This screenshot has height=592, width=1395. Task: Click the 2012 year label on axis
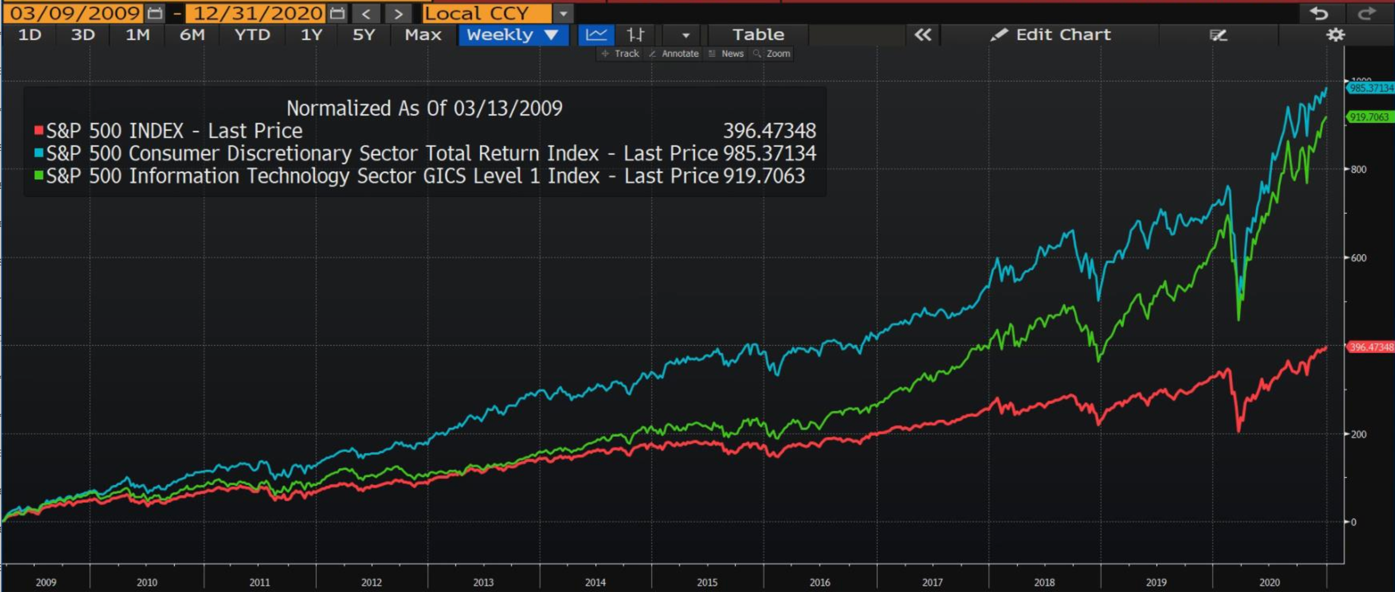pyautogui.click(x=371, y=582)
